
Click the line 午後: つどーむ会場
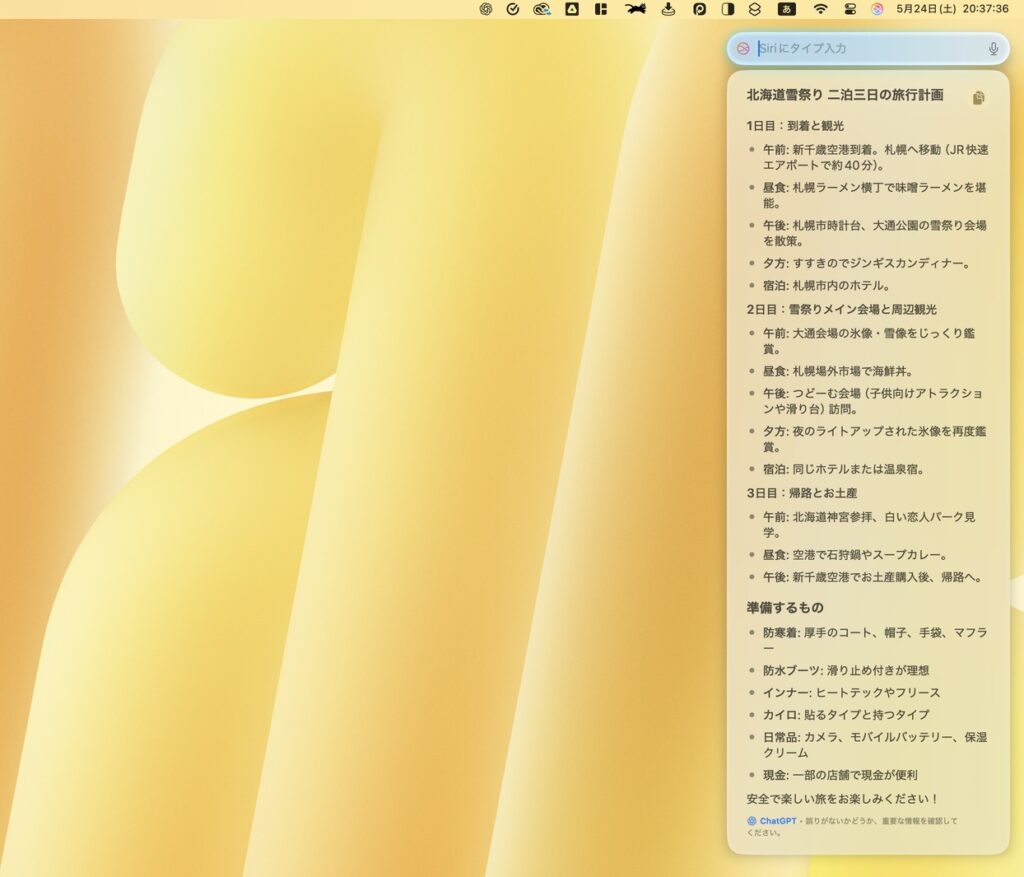click(x=872, y=401)
